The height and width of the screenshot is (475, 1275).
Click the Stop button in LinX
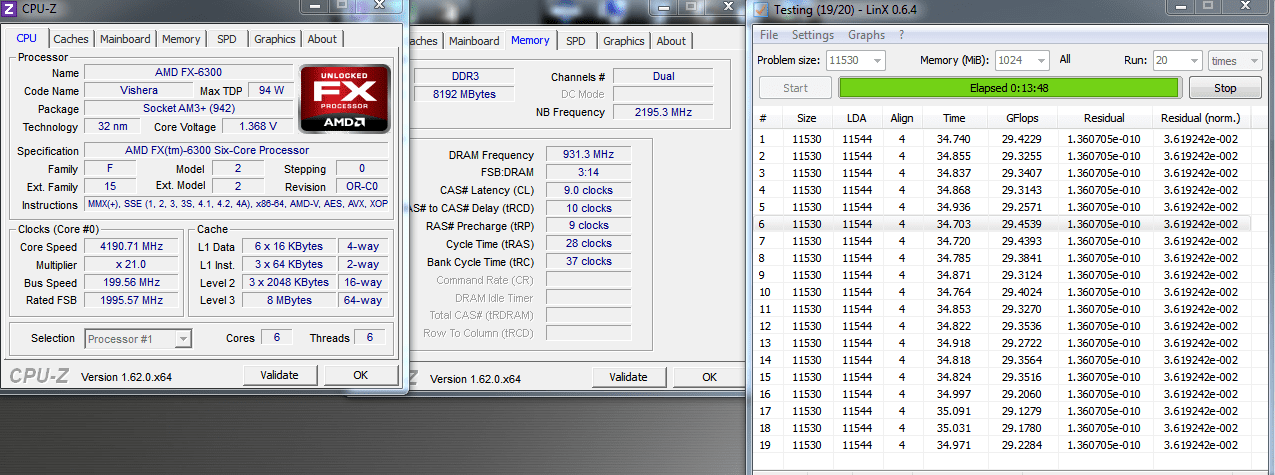point(1225,88)
